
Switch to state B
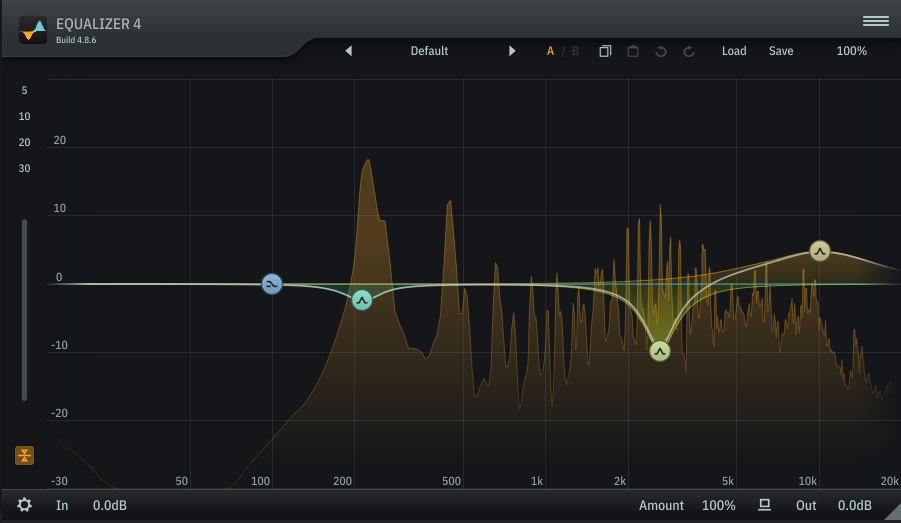pyautogui.click(x=575, y=51)
